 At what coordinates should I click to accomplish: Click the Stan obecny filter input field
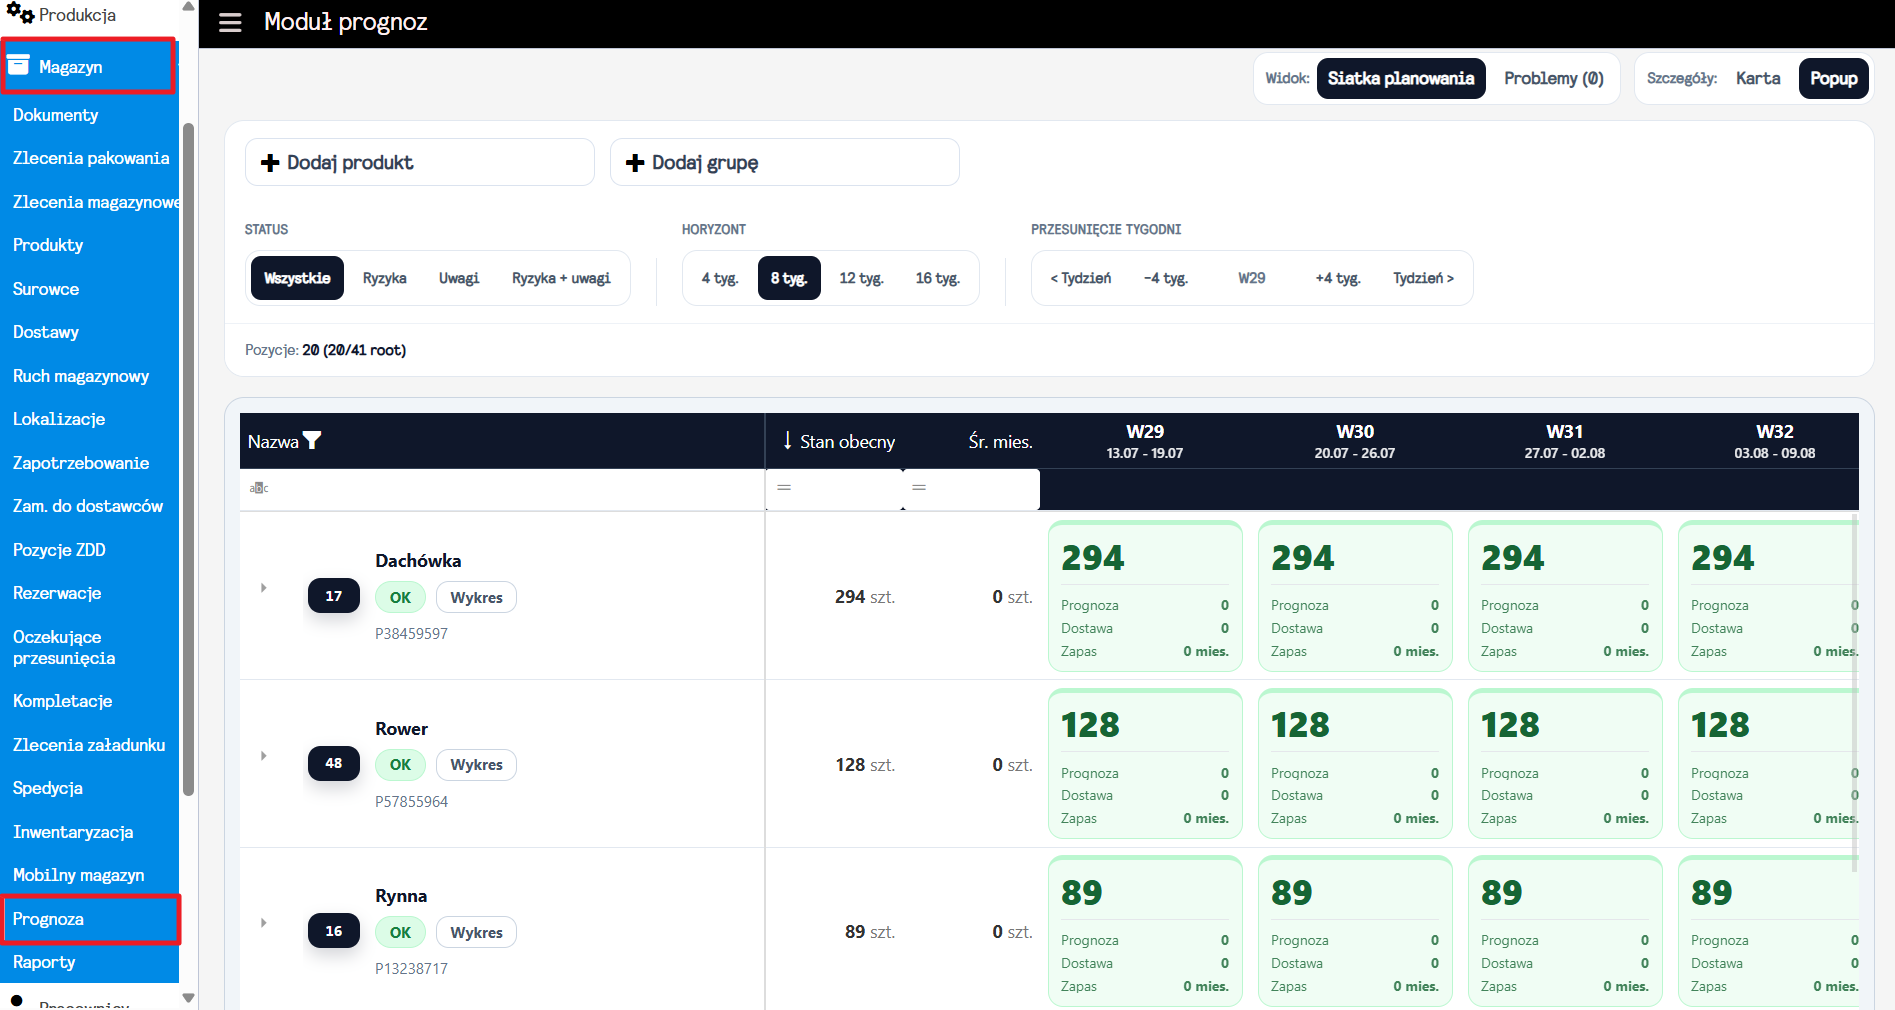(x=834, y=489)
